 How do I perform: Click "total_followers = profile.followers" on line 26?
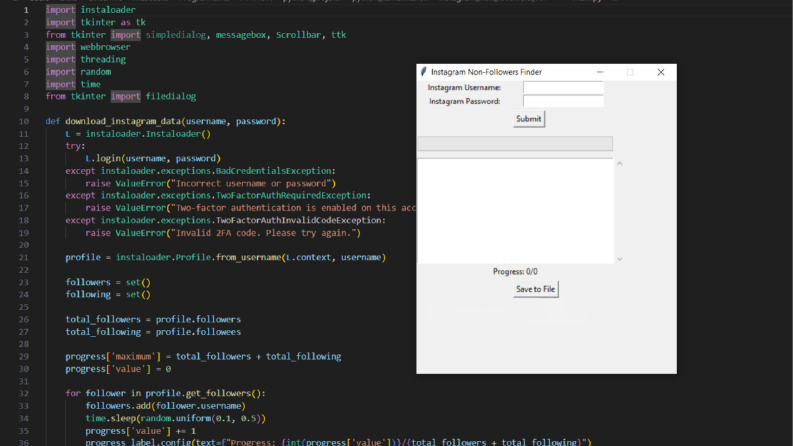pyautogui.click(x=153, y=320)
